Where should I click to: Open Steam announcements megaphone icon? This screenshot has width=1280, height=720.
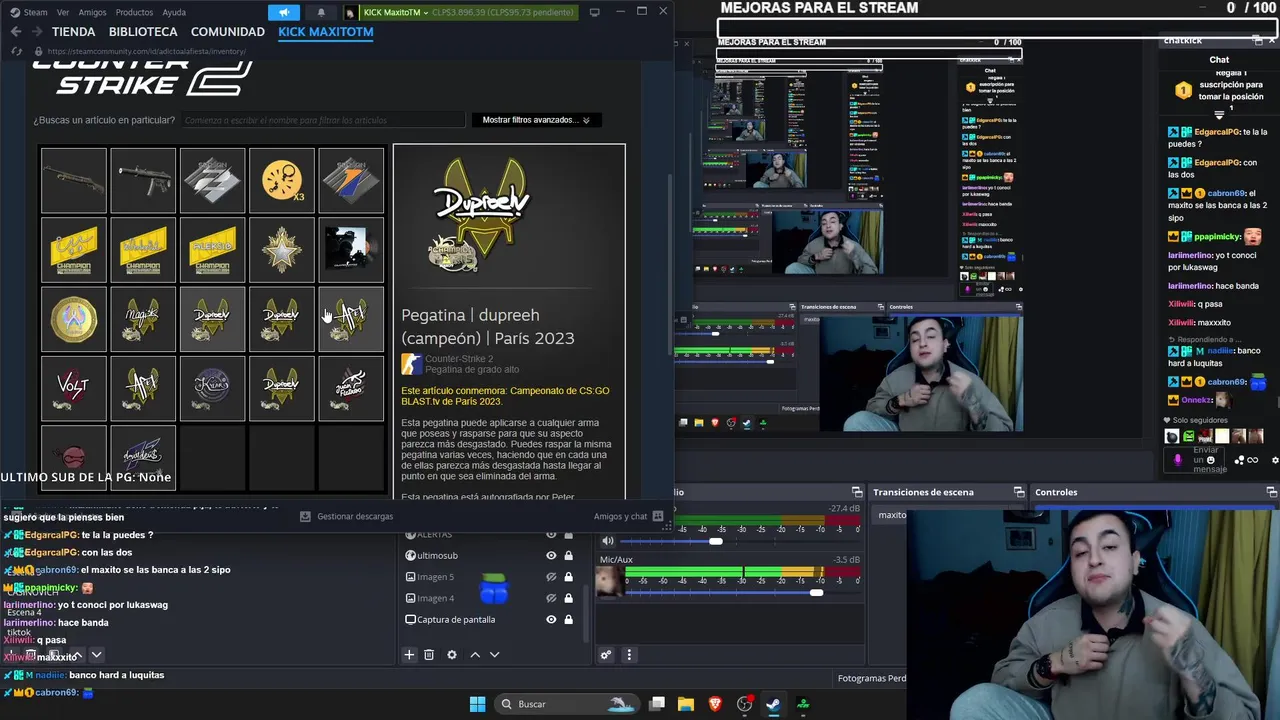284,12
